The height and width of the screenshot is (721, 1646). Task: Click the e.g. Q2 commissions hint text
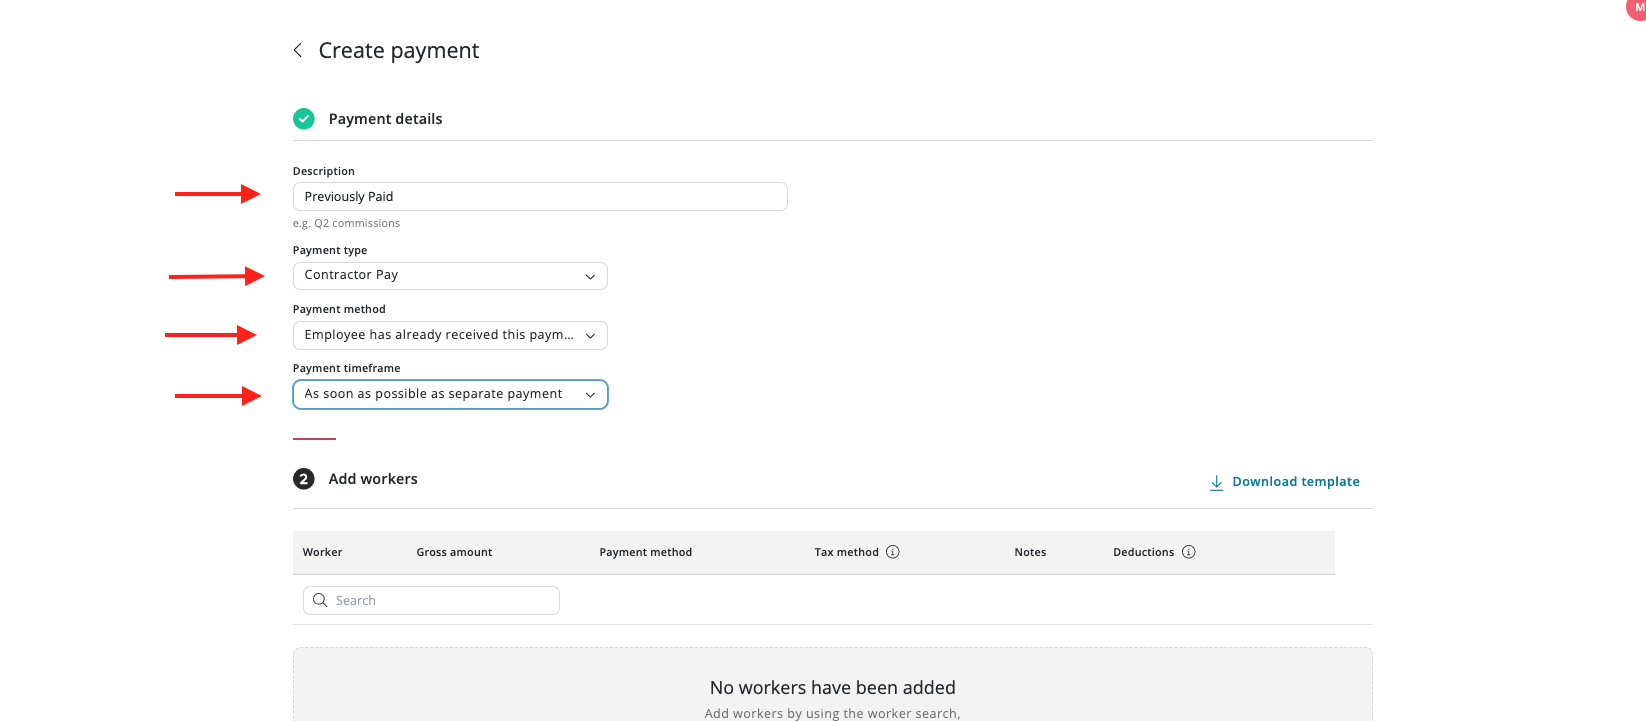click(x=346, y=223)
